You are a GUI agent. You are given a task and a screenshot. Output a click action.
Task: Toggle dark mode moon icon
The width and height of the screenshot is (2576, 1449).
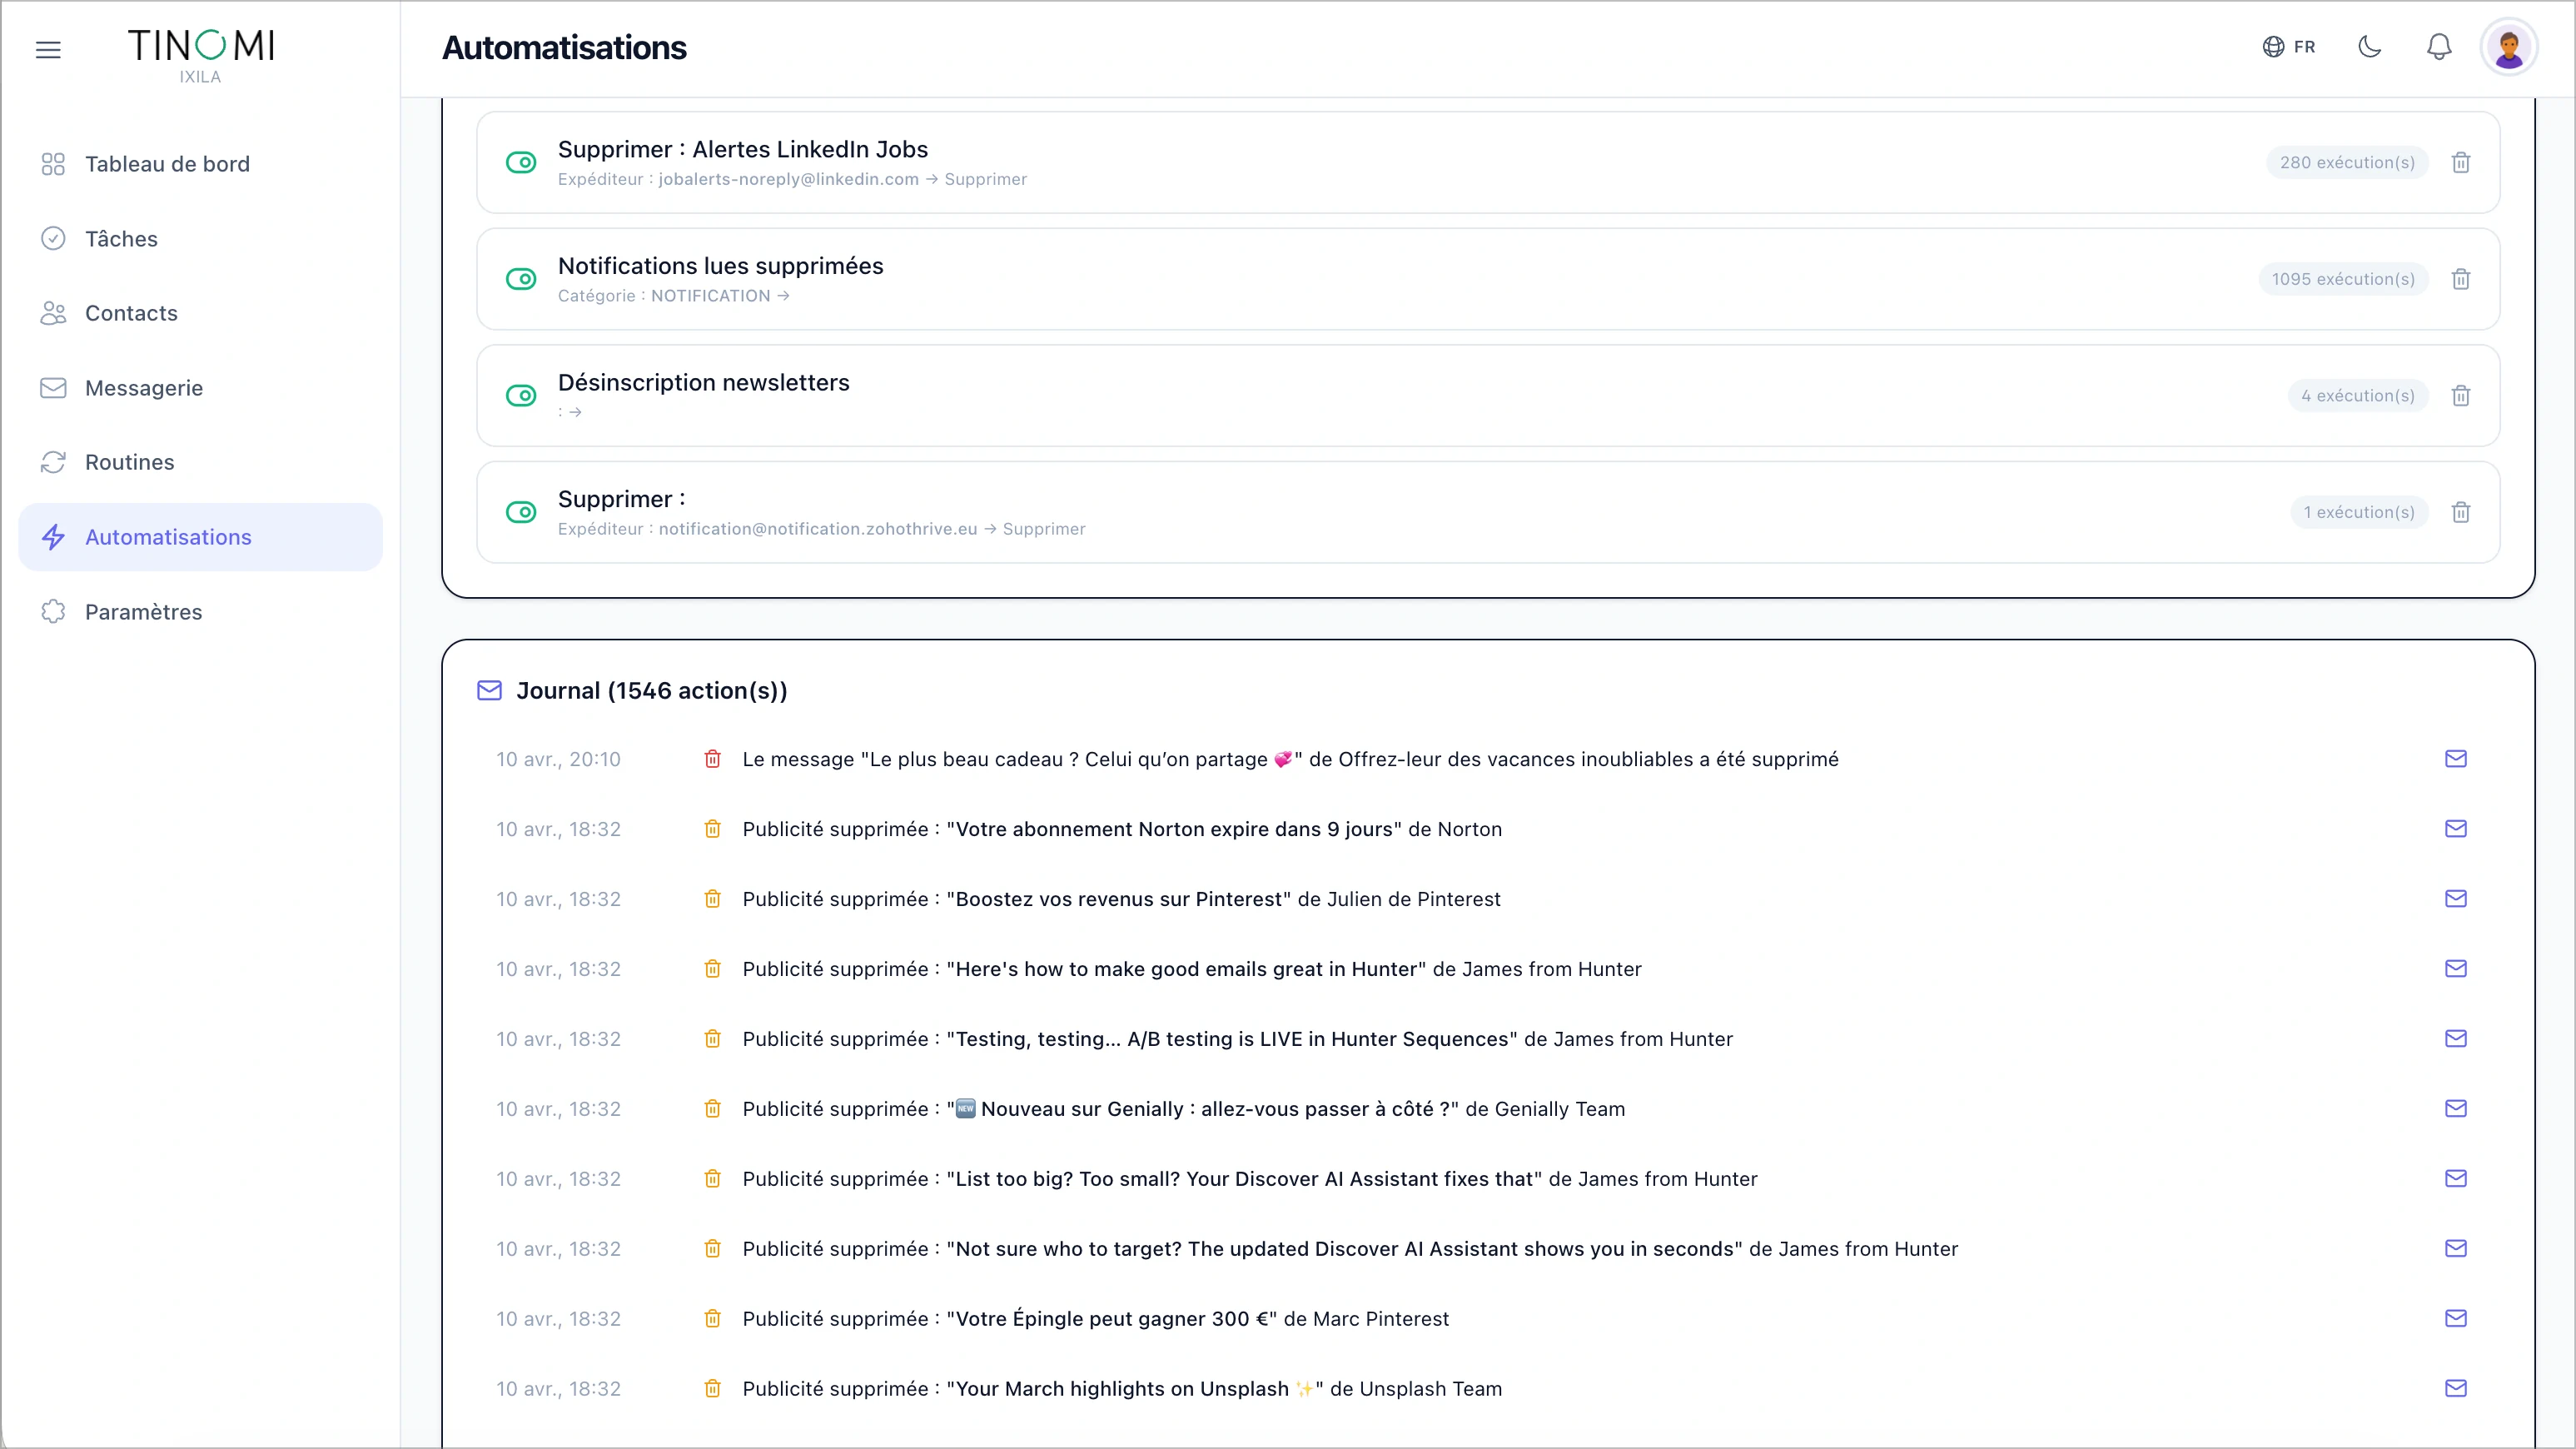(2370, 47)
